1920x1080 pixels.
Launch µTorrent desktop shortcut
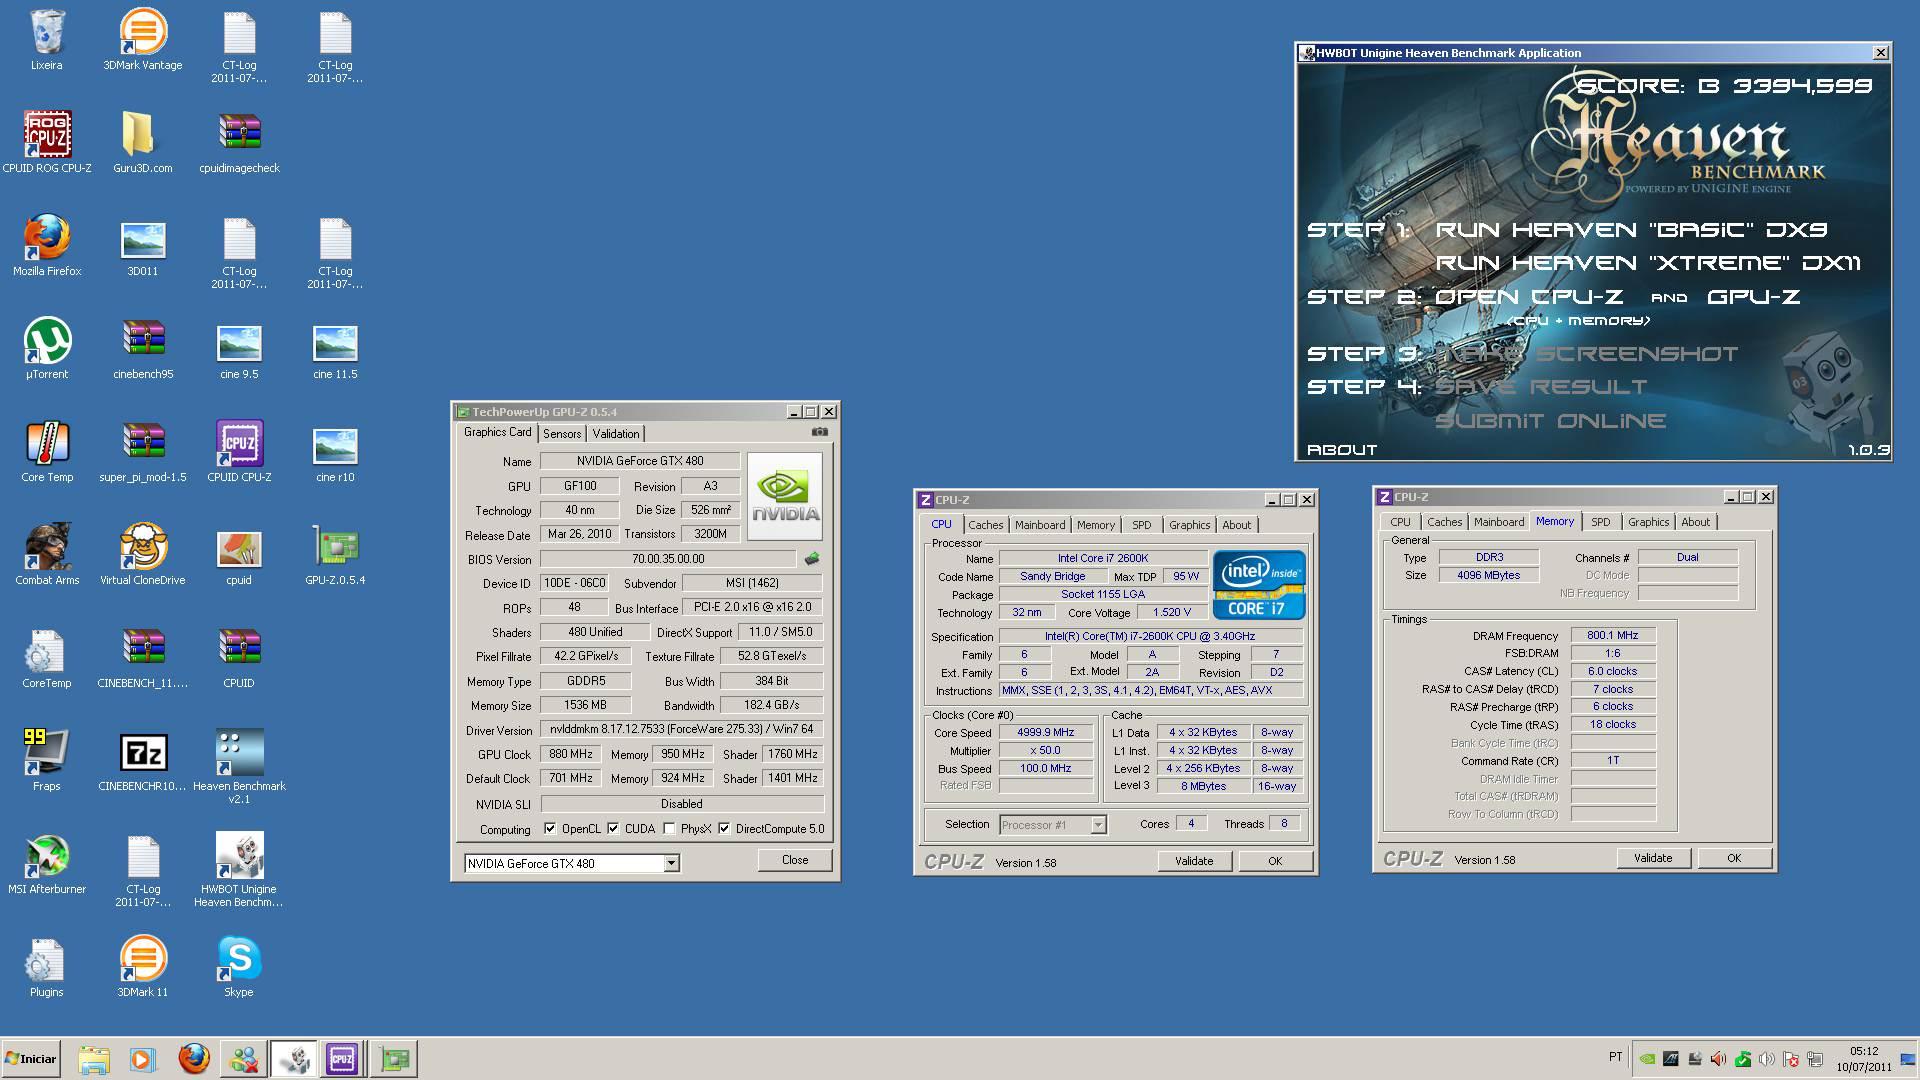pos(46,349)
